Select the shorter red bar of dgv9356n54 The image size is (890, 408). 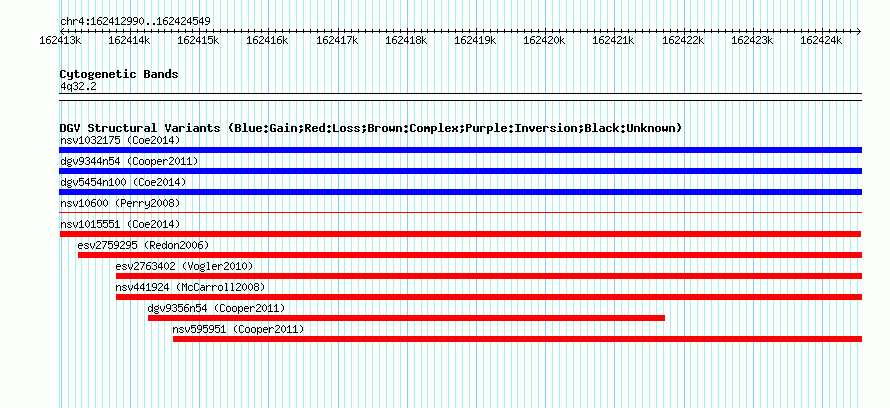406,318
